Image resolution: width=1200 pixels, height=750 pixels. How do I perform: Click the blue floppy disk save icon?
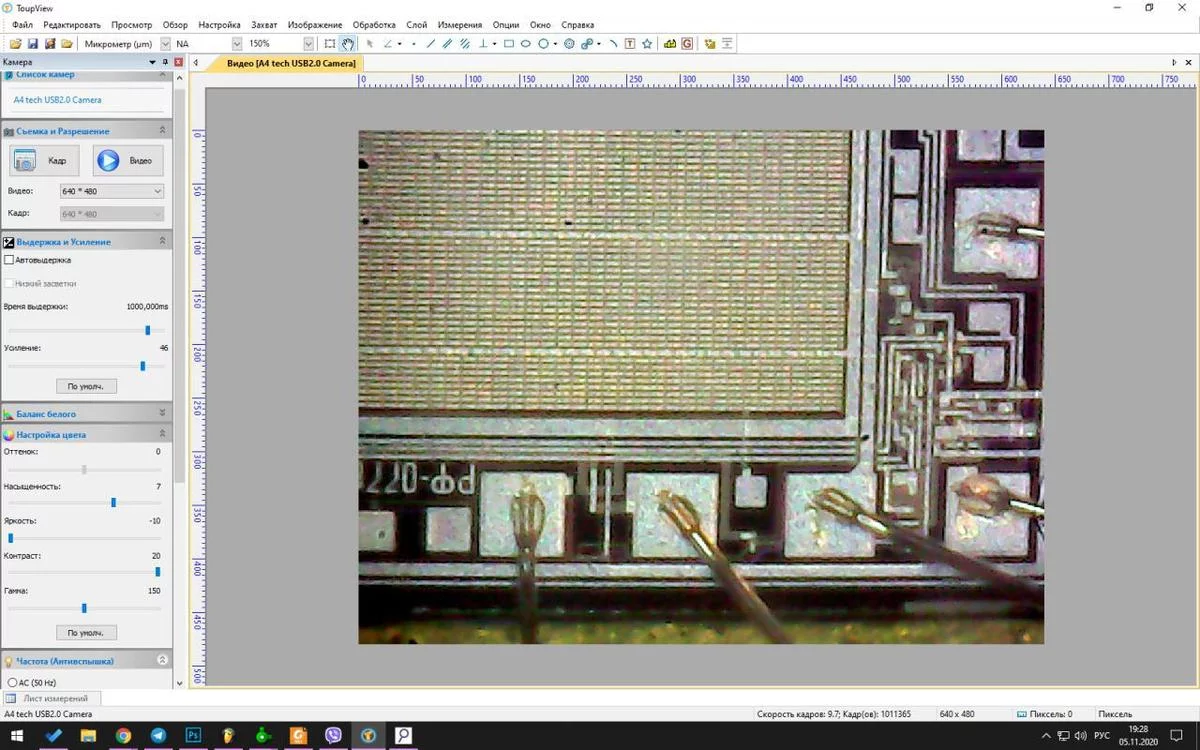32,44
